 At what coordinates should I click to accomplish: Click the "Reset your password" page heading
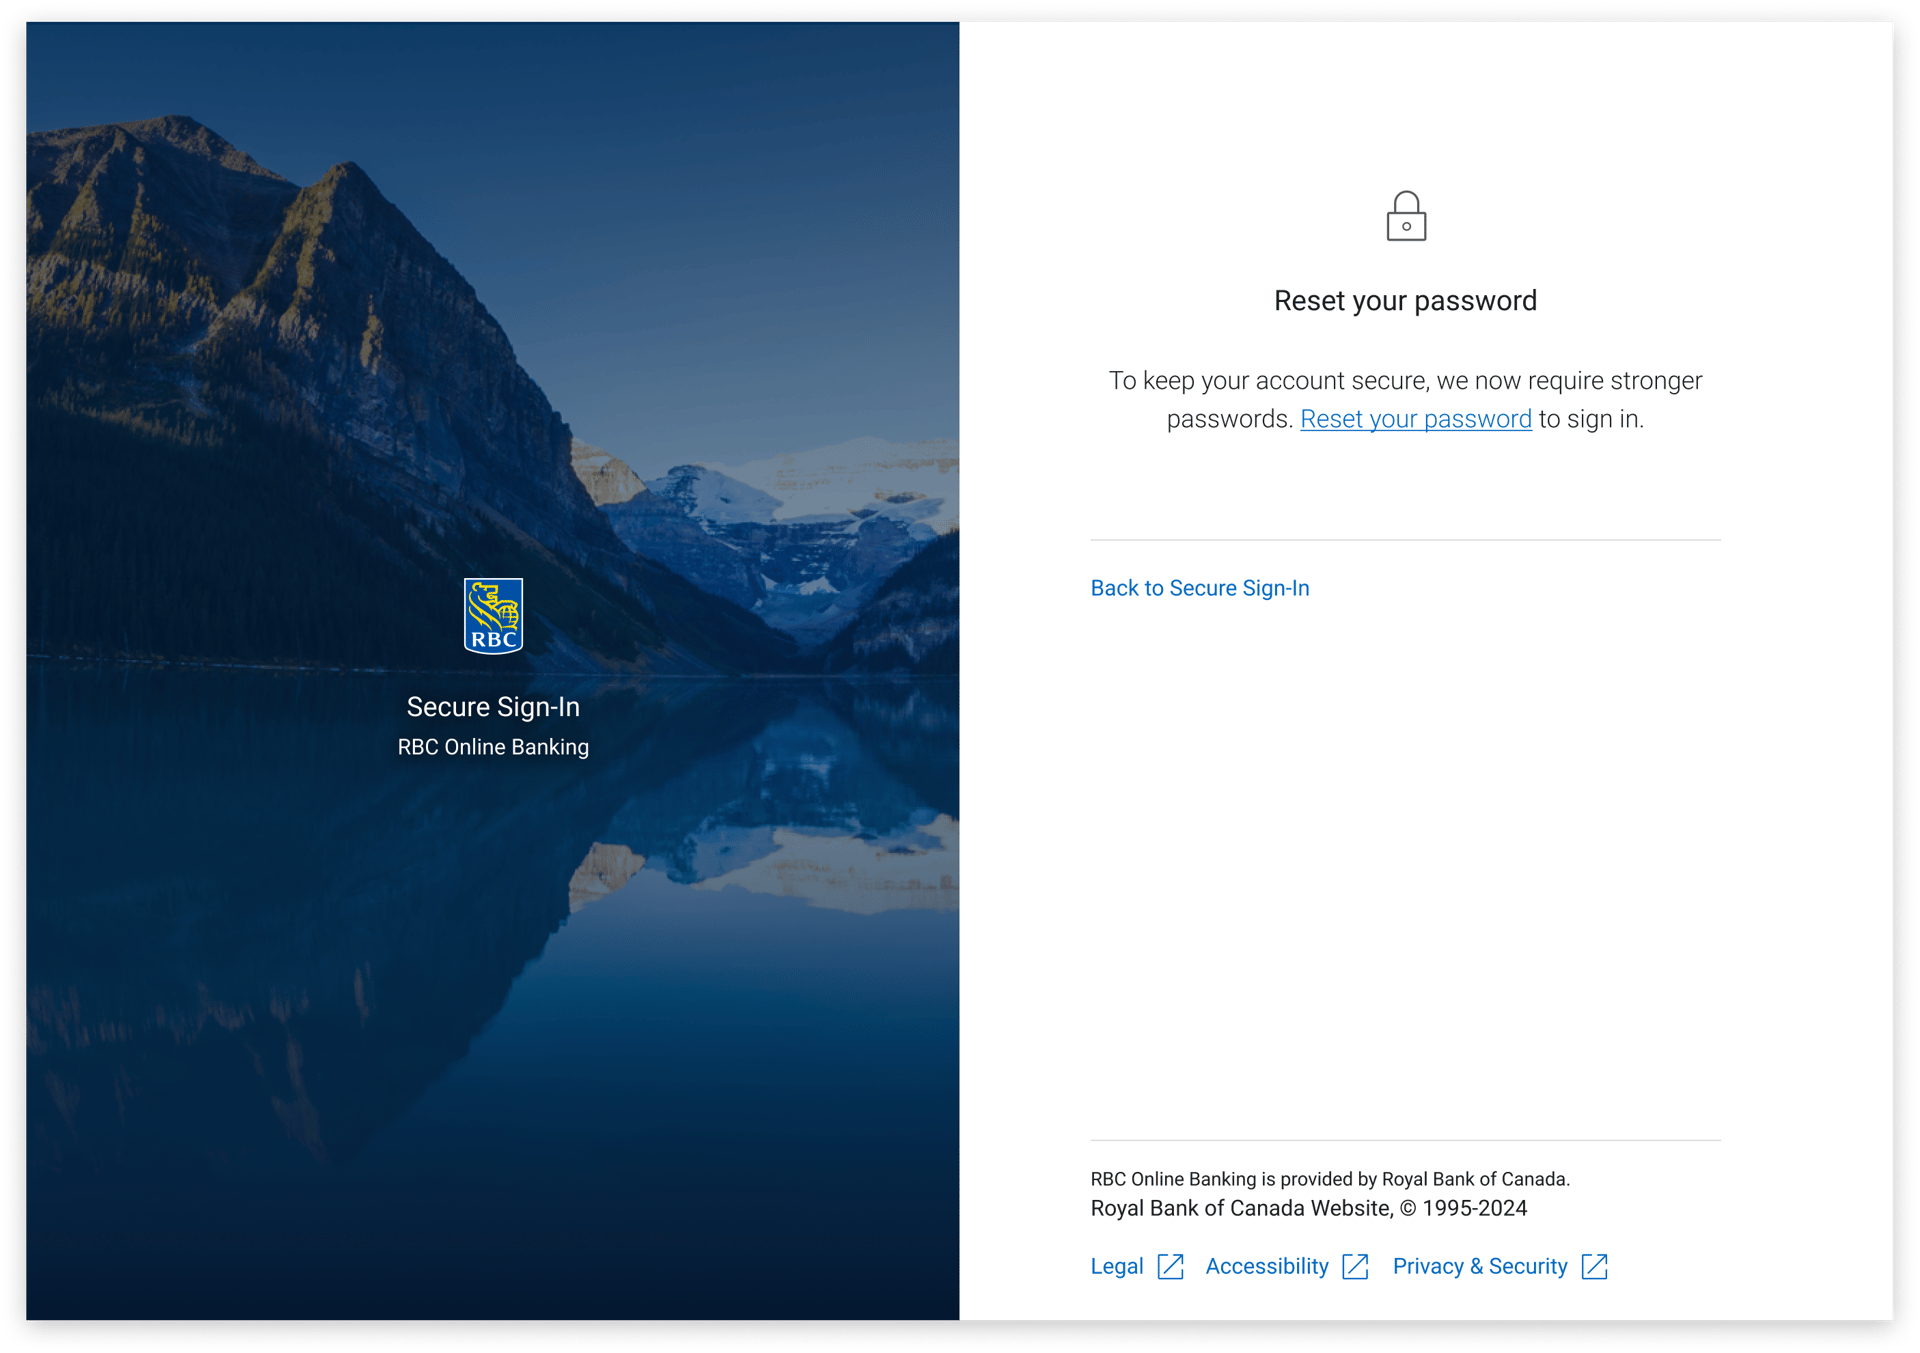tap(1405, 301)
